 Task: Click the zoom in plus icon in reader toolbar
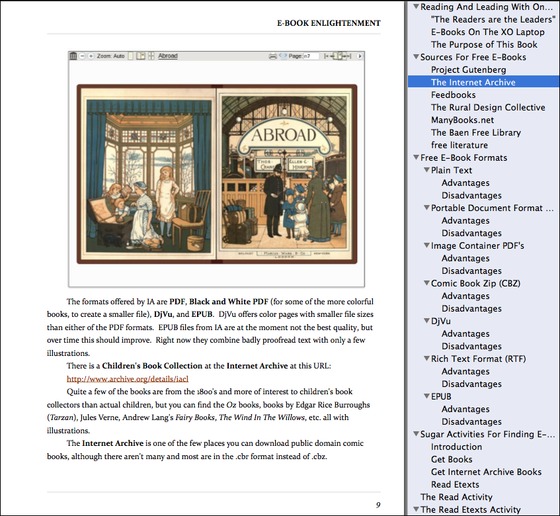point(91,56)
